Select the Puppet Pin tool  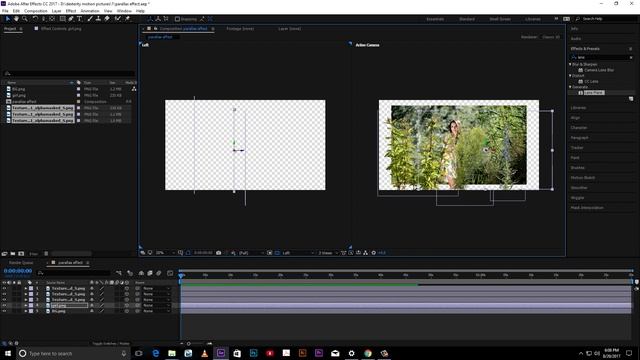pos(127,19)
